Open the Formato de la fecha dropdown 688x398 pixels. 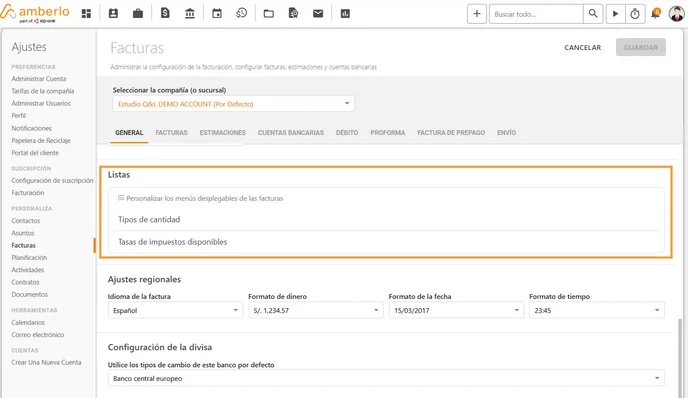tap(456, 310)
